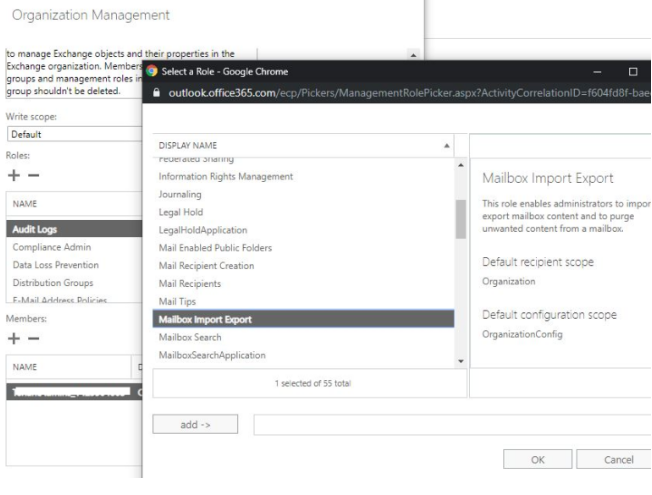Select the redacted member row in Members list
This screenshot has width=652, height=495.
pos(74,392)
